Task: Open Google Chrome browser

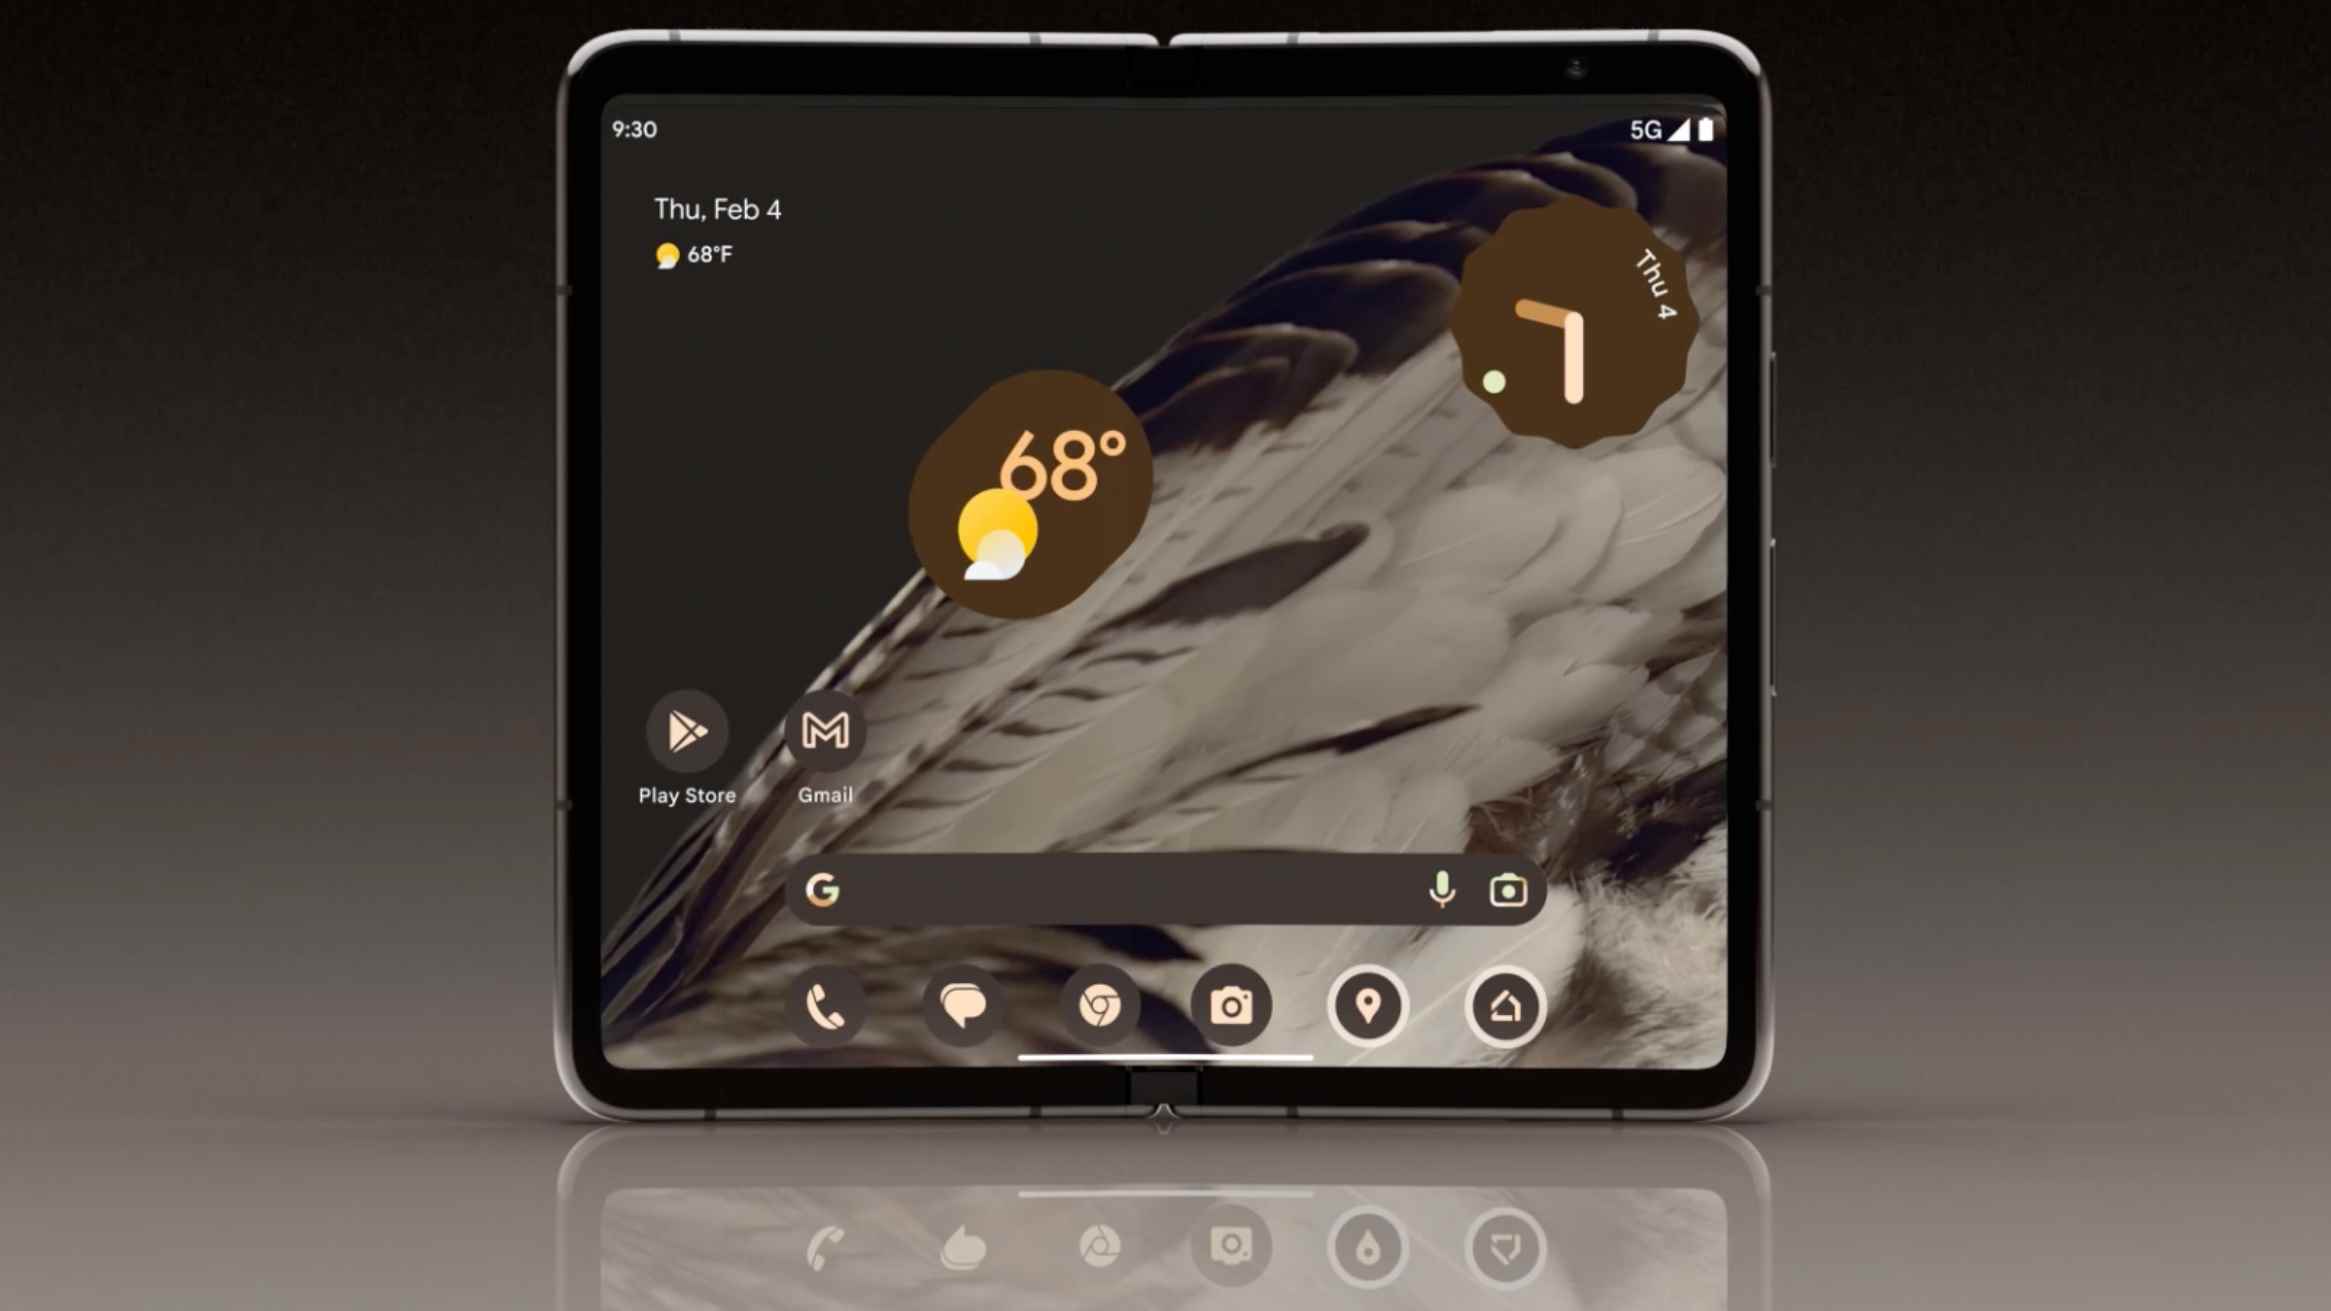Action: pyautogui.click(x=1097, y=1005)
